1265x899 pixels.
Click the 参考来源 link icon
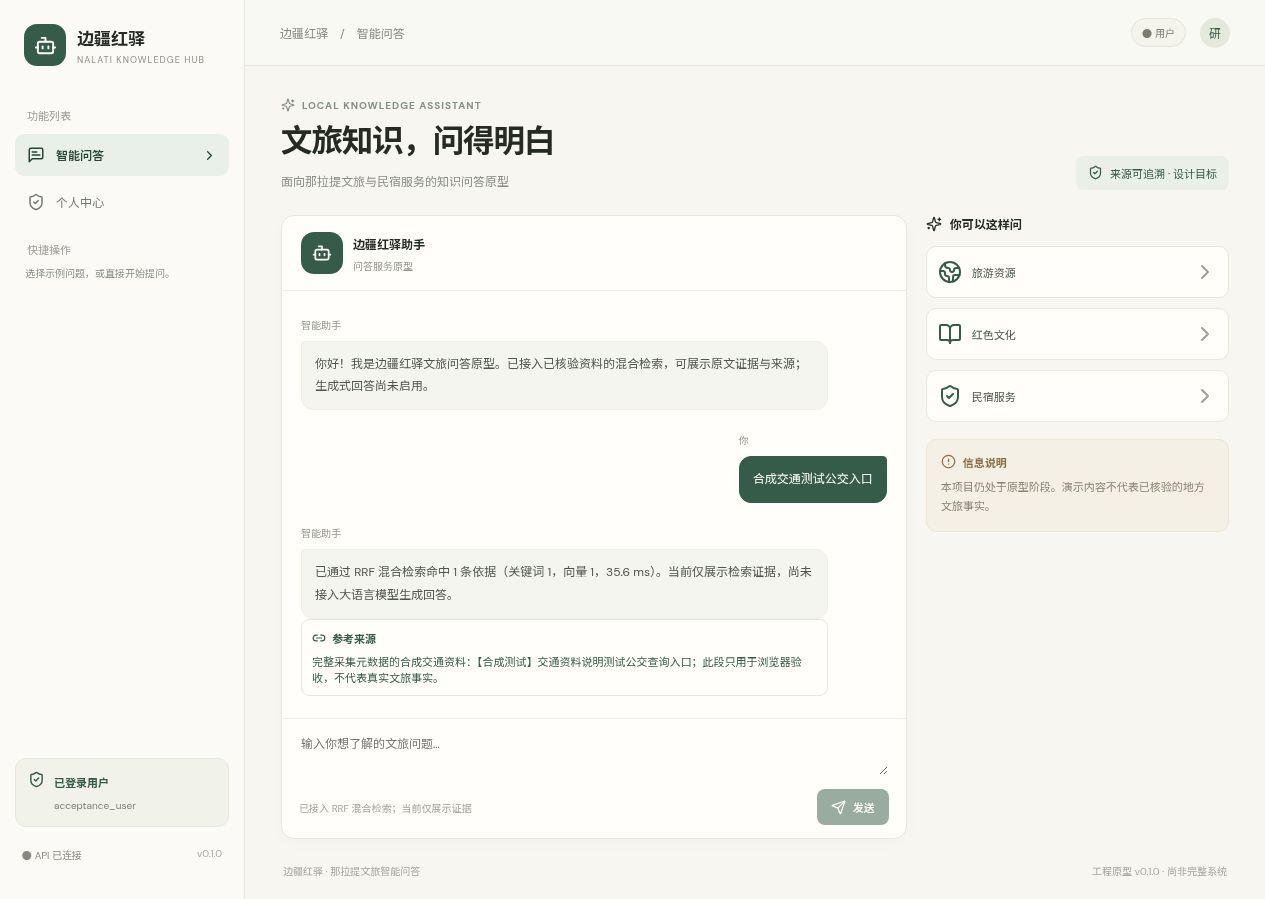pos(319,638)
